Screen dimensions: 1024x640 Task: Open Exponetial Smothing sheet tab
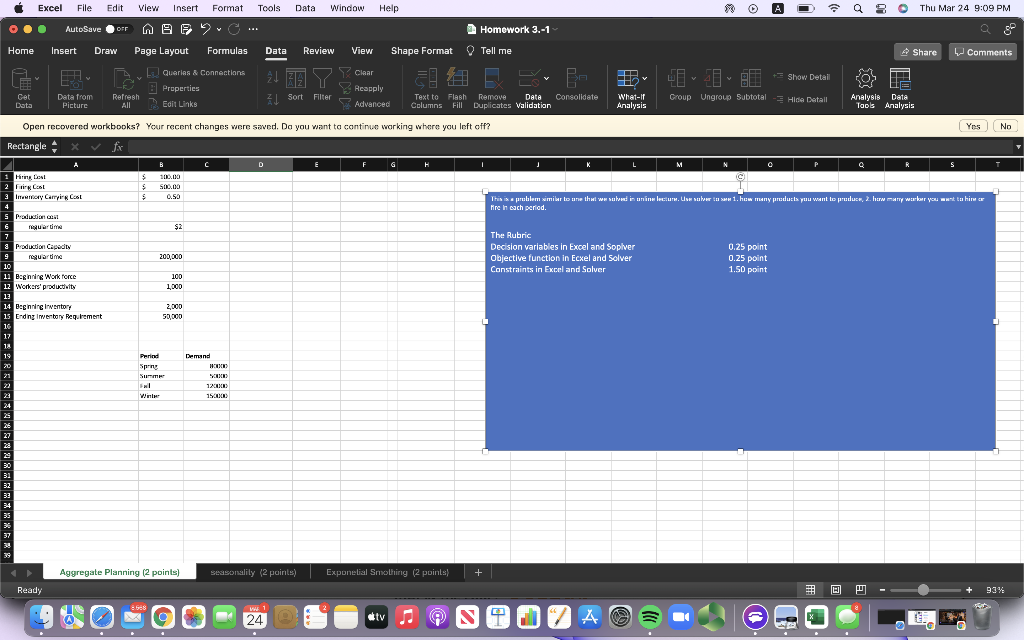pos(387,572)
